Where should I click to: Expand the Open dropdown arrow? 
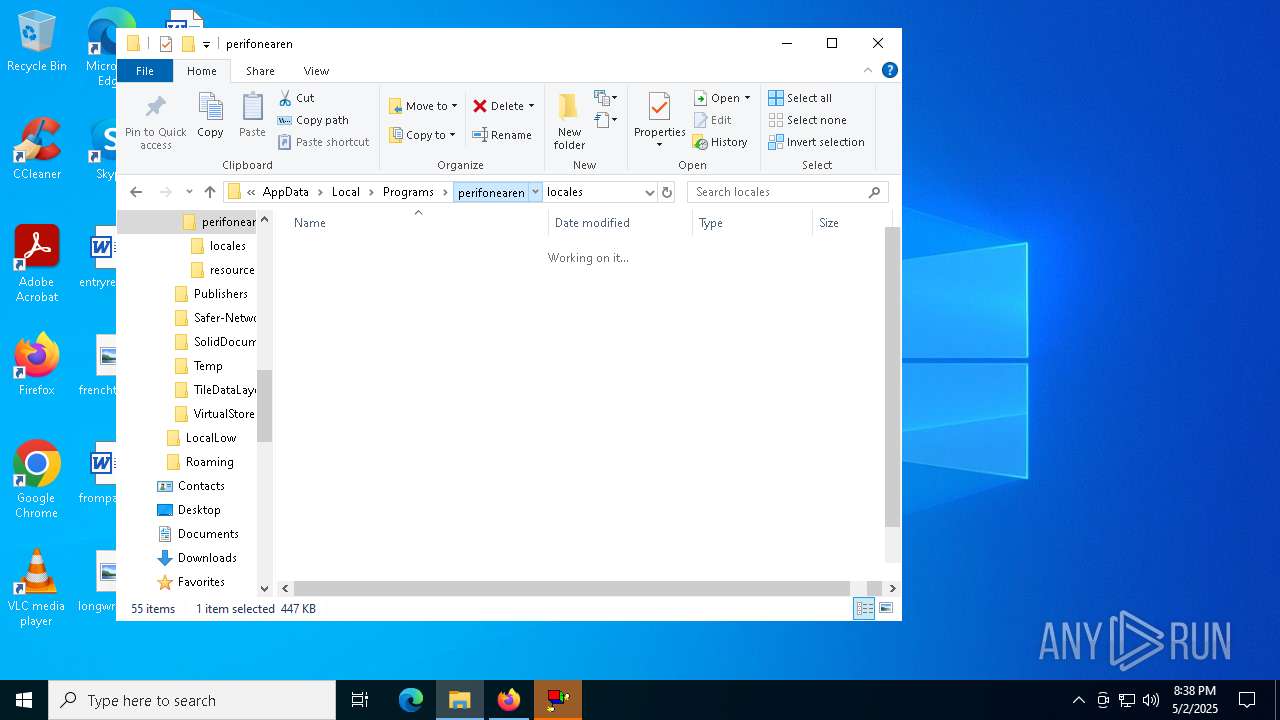point(747,98)
